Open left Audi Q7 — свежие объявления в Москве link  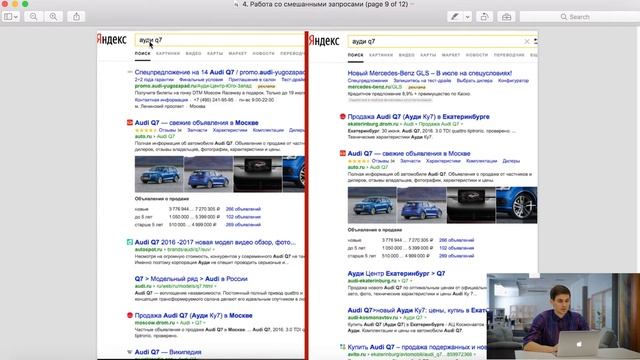coord(196,122)
